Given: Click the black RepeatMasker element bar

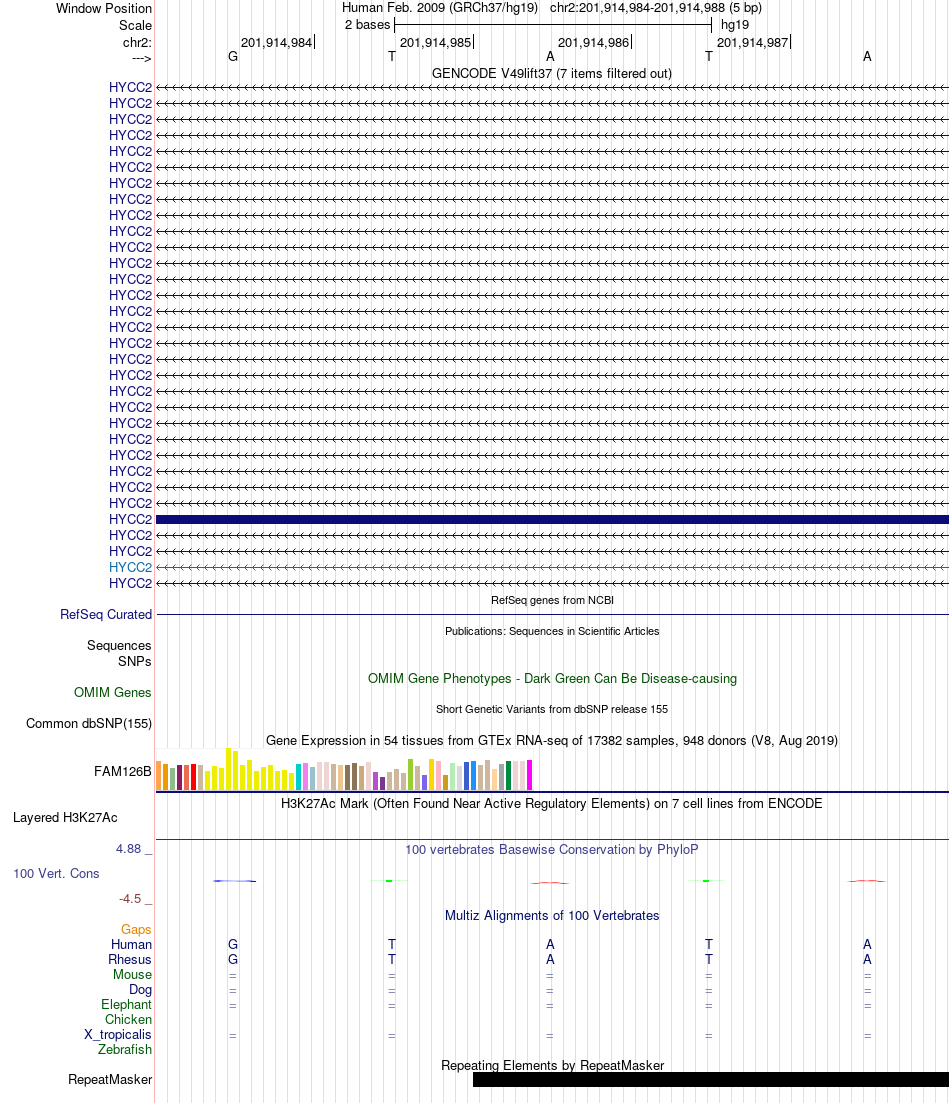Looking at the screenshot, I should 711,1079.
